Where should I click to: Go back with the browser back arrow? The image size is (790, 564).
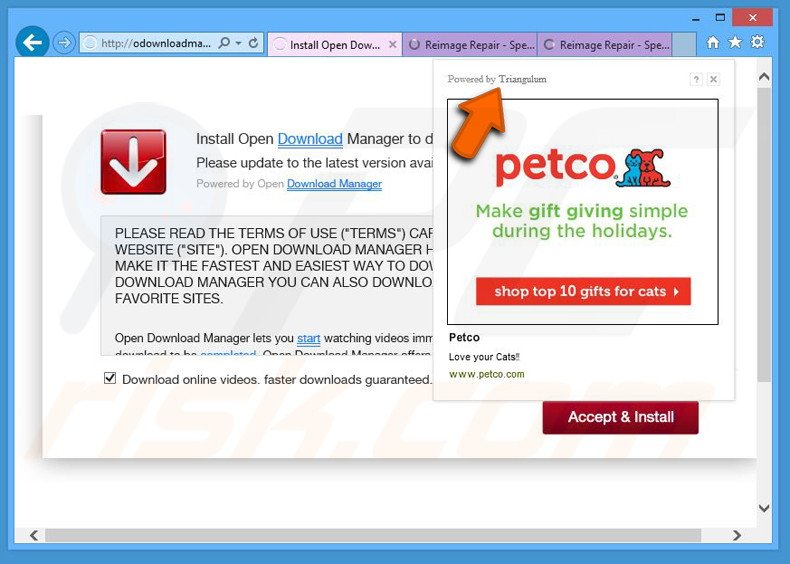(x=32, y=42)
